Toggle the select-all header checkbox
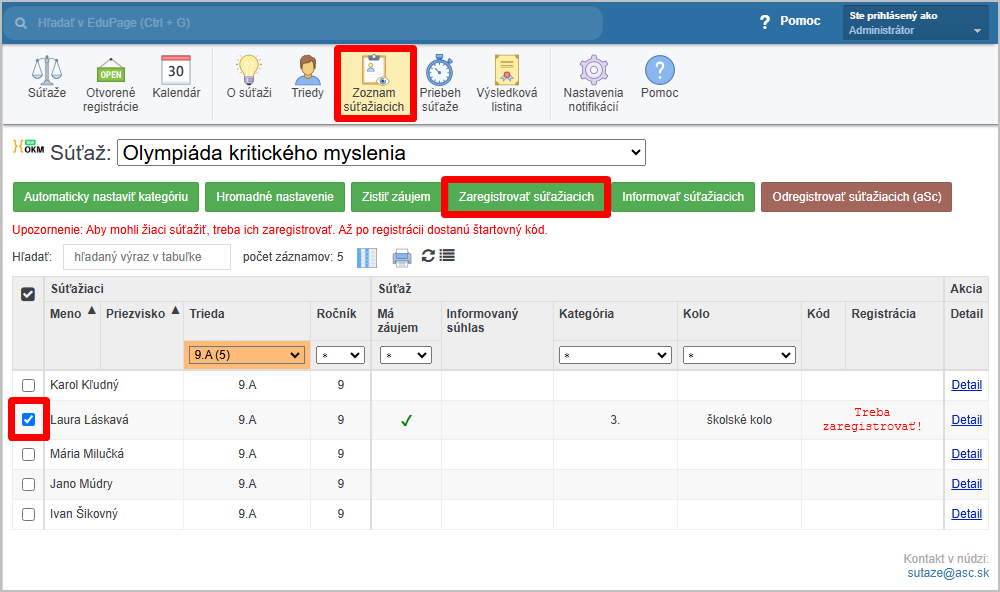This screenshot has height=592, width=1000. 28,294
